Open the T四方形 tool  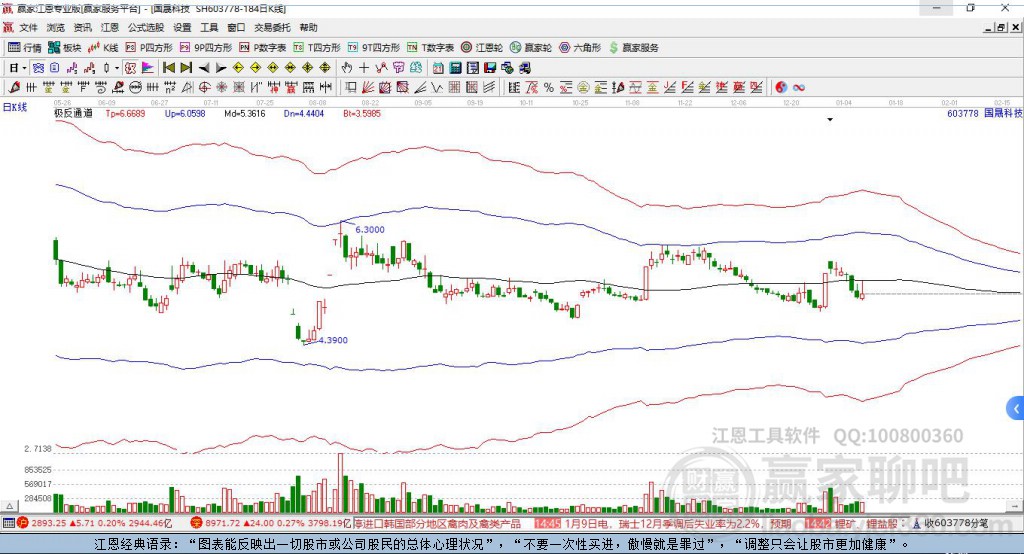coord(317,48)
